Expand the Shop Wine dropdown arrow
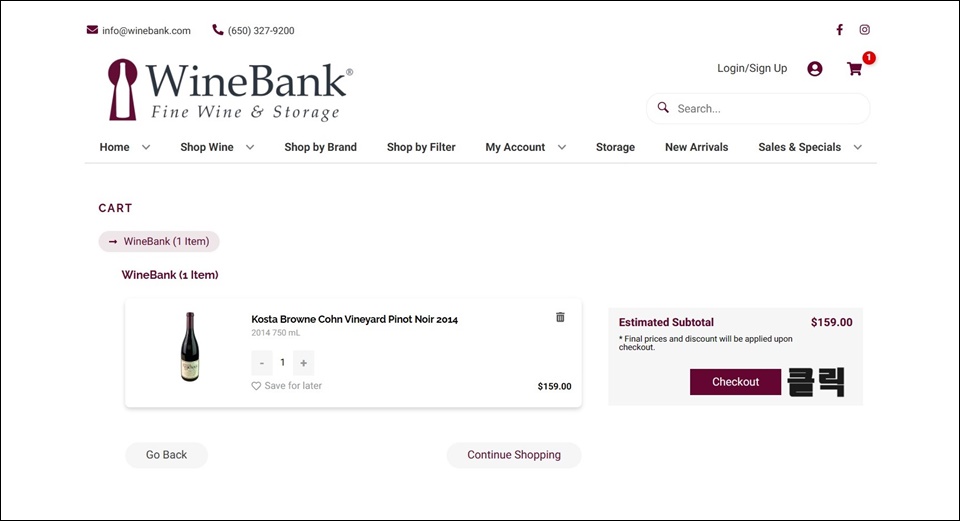The width and height of the screenshot is (960, 521). tap(250, 147)
